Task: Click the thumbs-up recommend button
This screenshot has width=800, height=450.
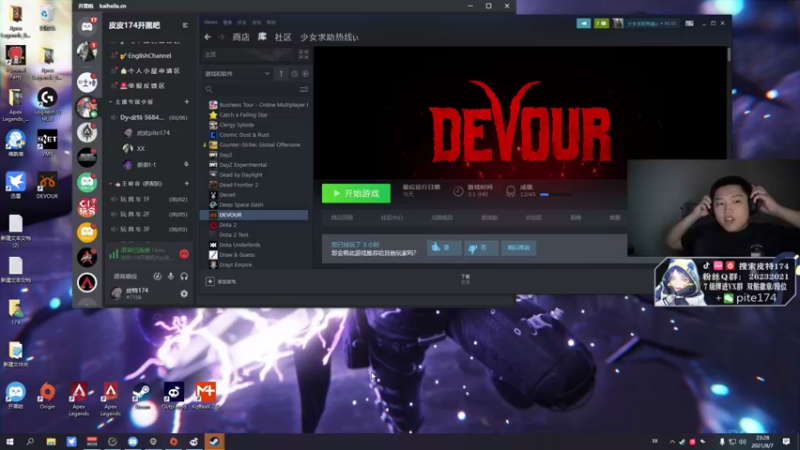Action: 444,247
